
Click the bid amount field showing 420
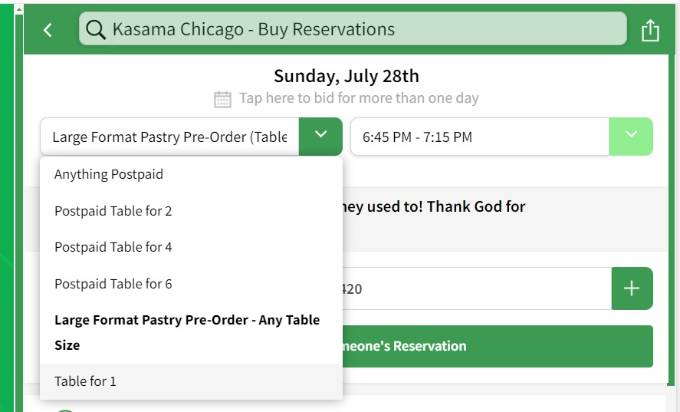click(475, 289)
